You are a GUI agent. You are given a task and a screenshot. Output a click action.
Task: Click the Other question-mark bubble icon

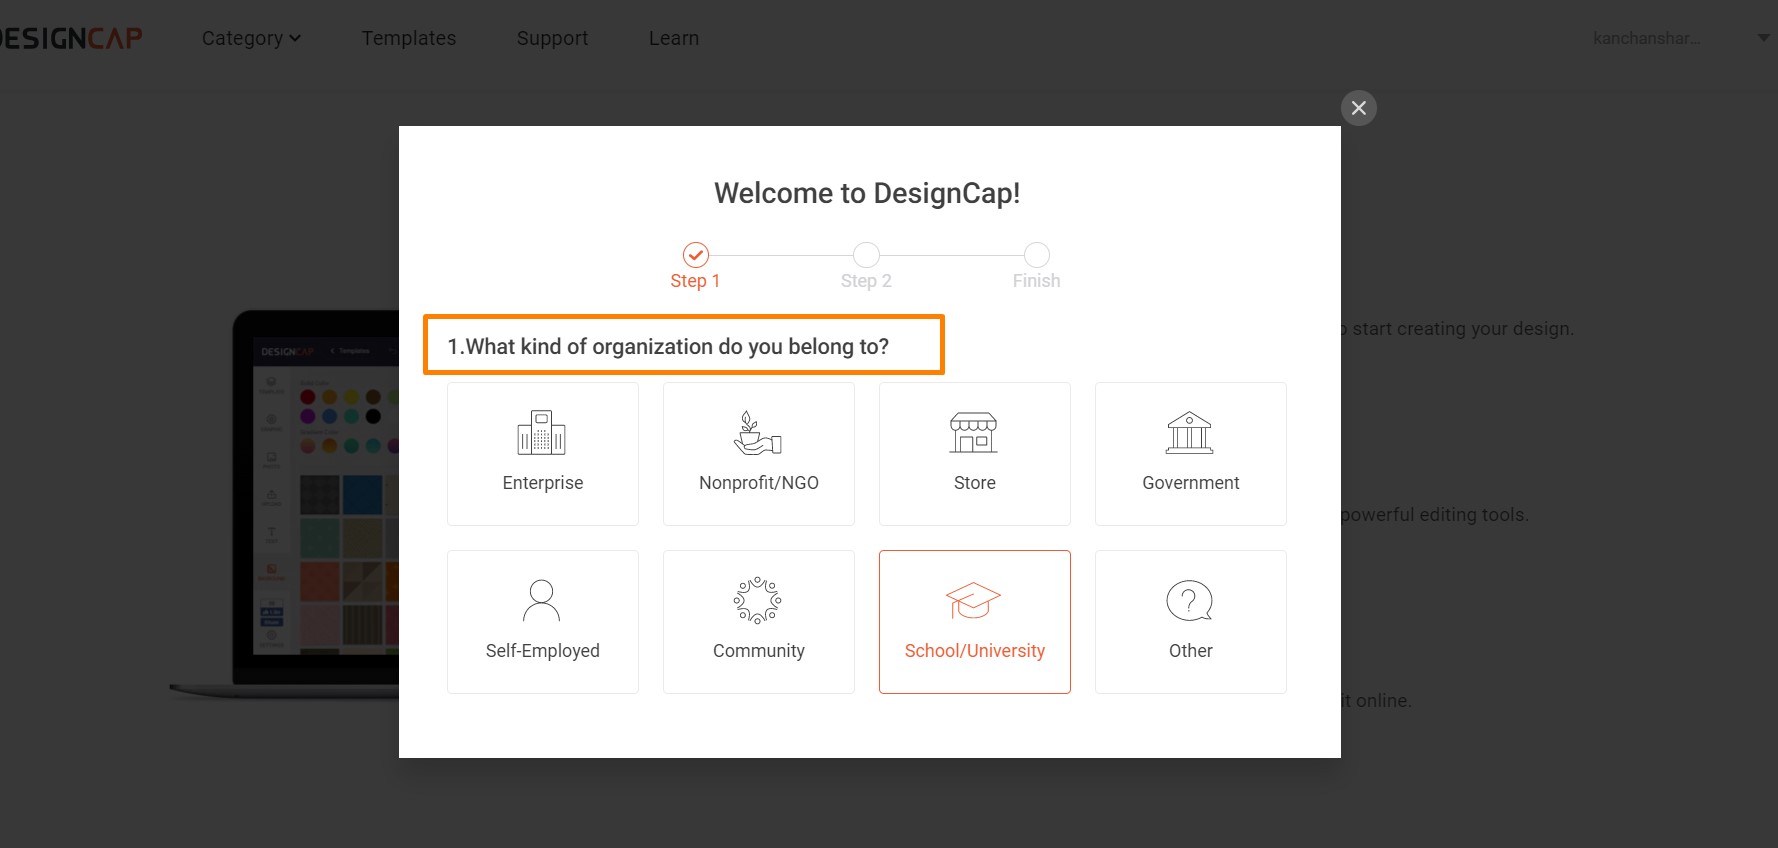[1190, 600]
